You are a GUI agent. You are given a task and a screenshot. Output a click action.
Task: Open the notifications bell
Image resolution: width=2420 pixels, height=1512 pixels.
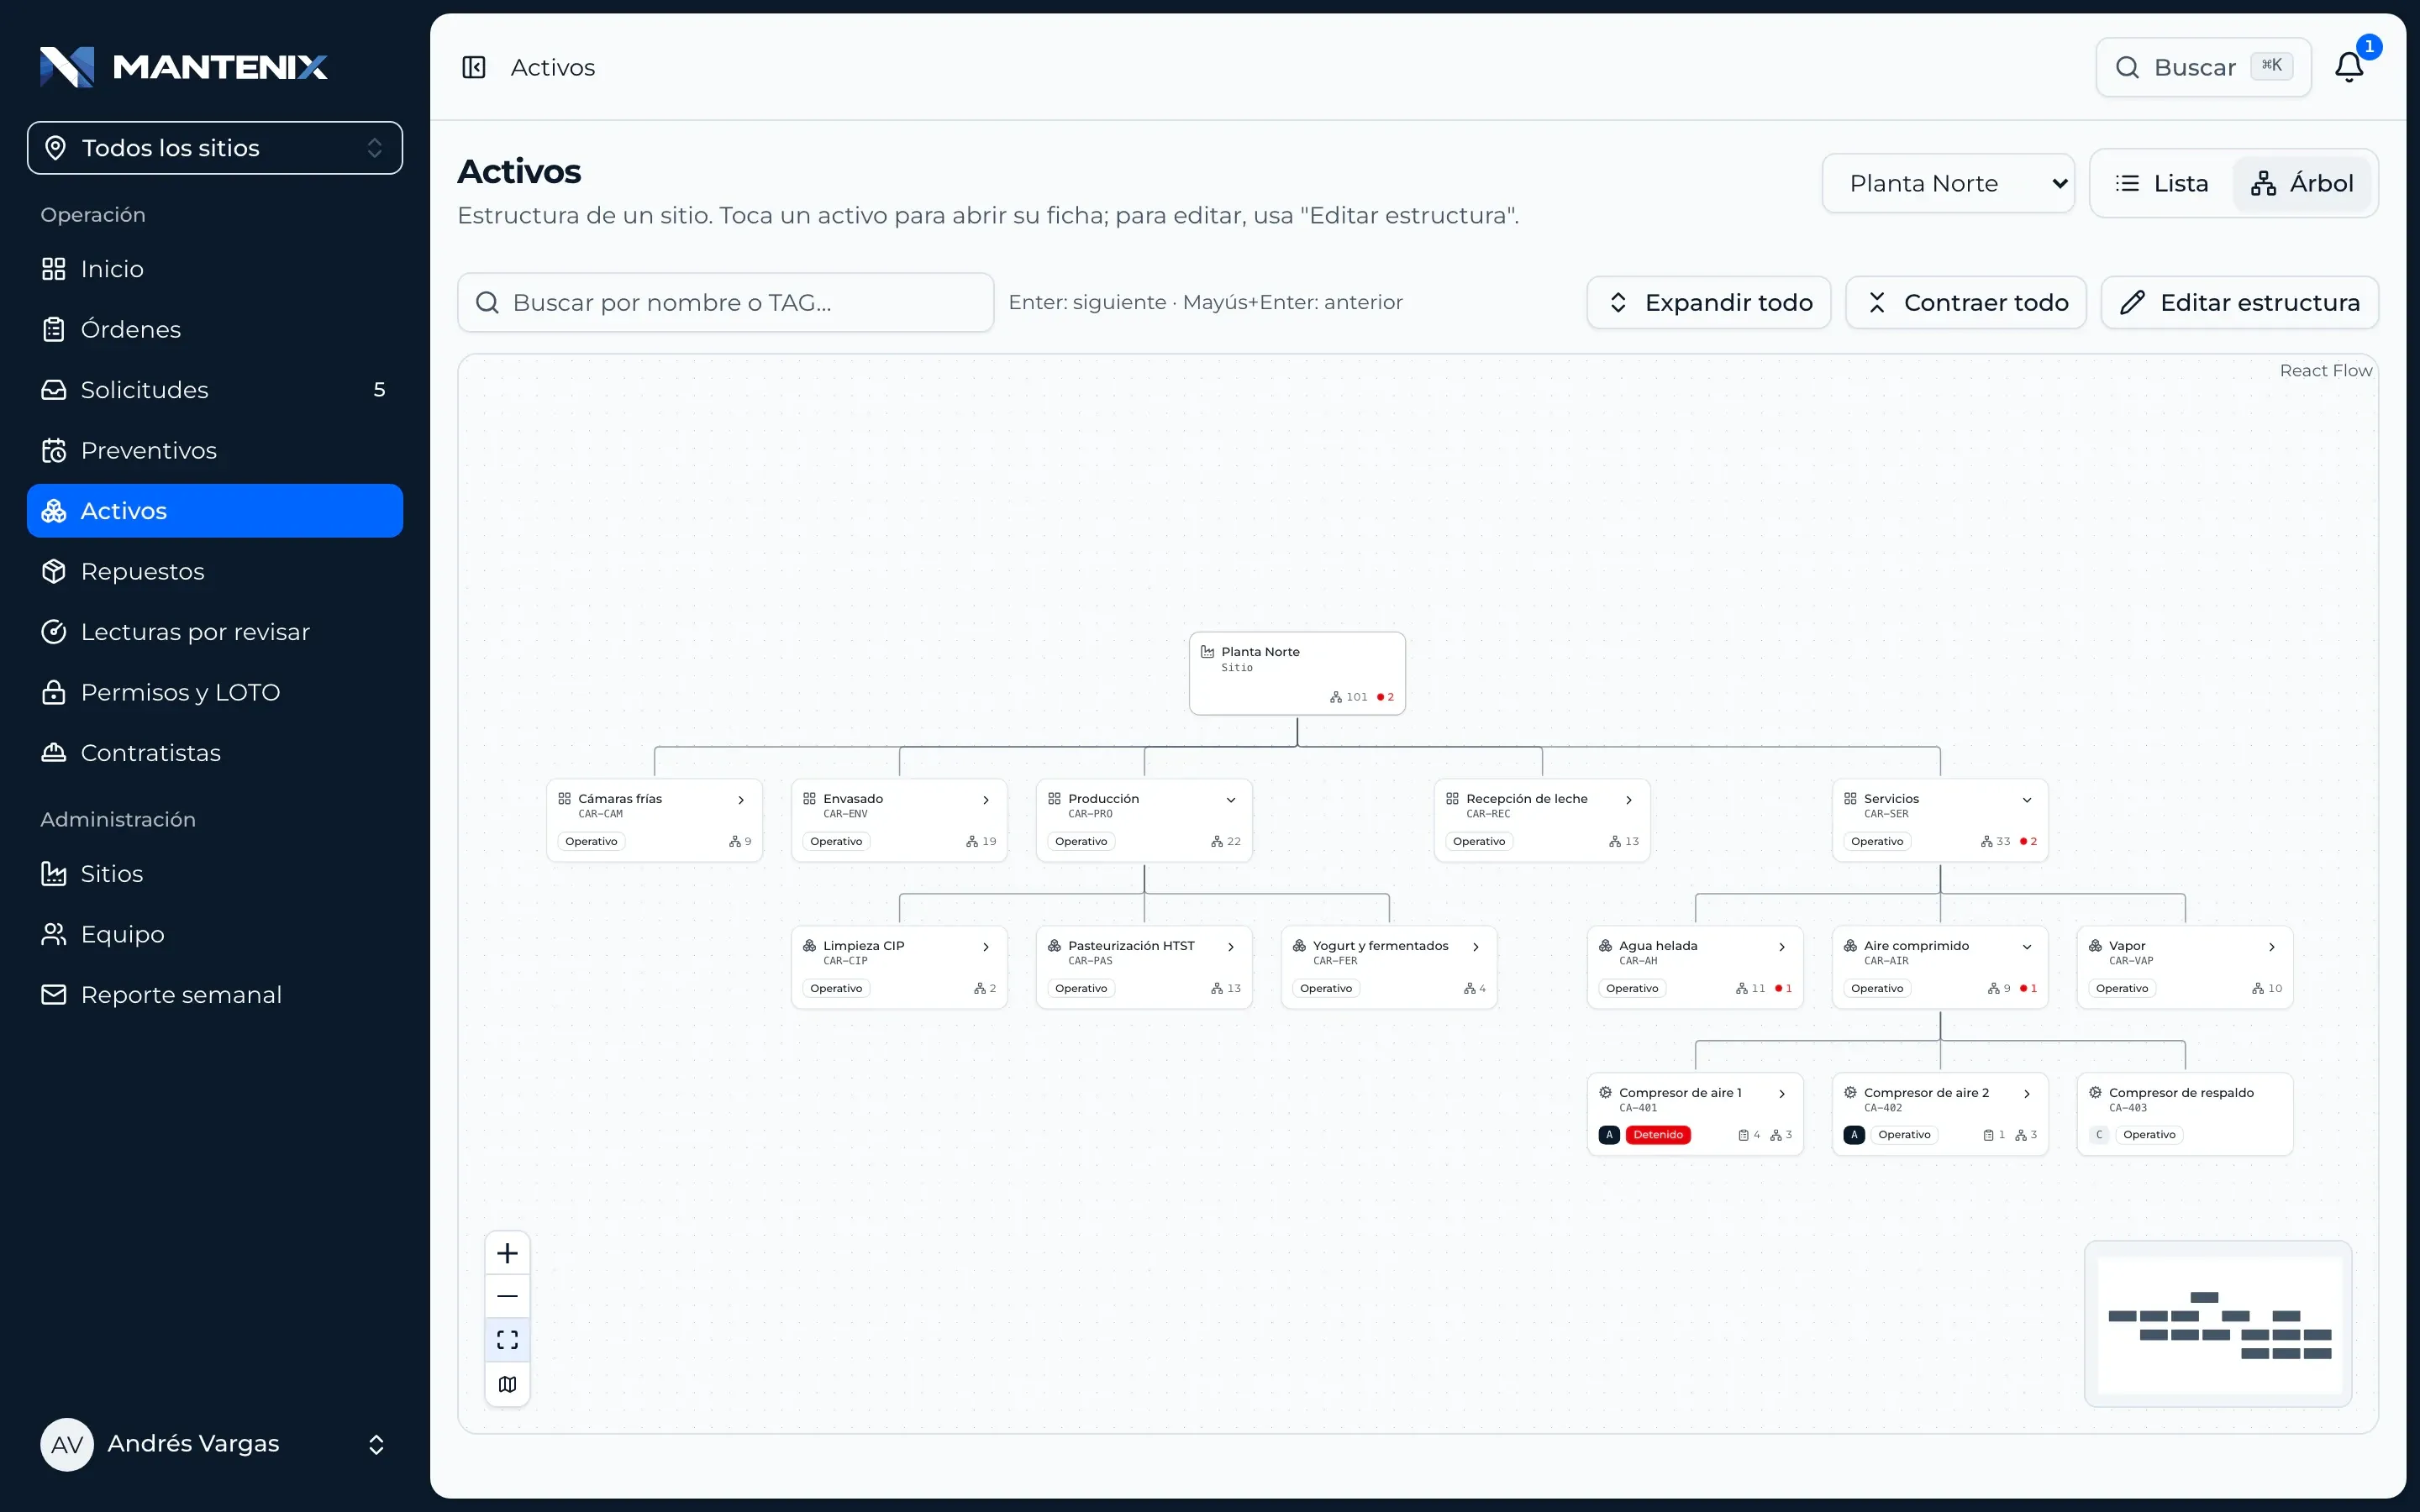click(2349, 67)
